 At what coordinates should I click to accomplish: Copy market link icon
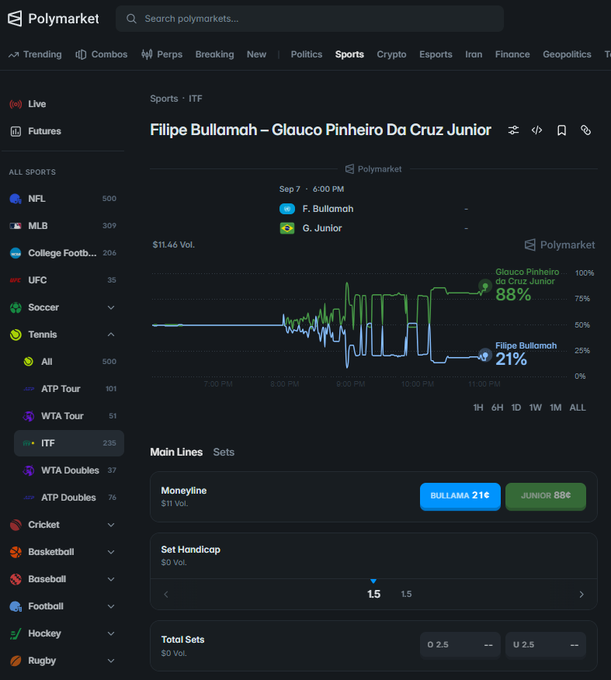[x=586, y=130]
